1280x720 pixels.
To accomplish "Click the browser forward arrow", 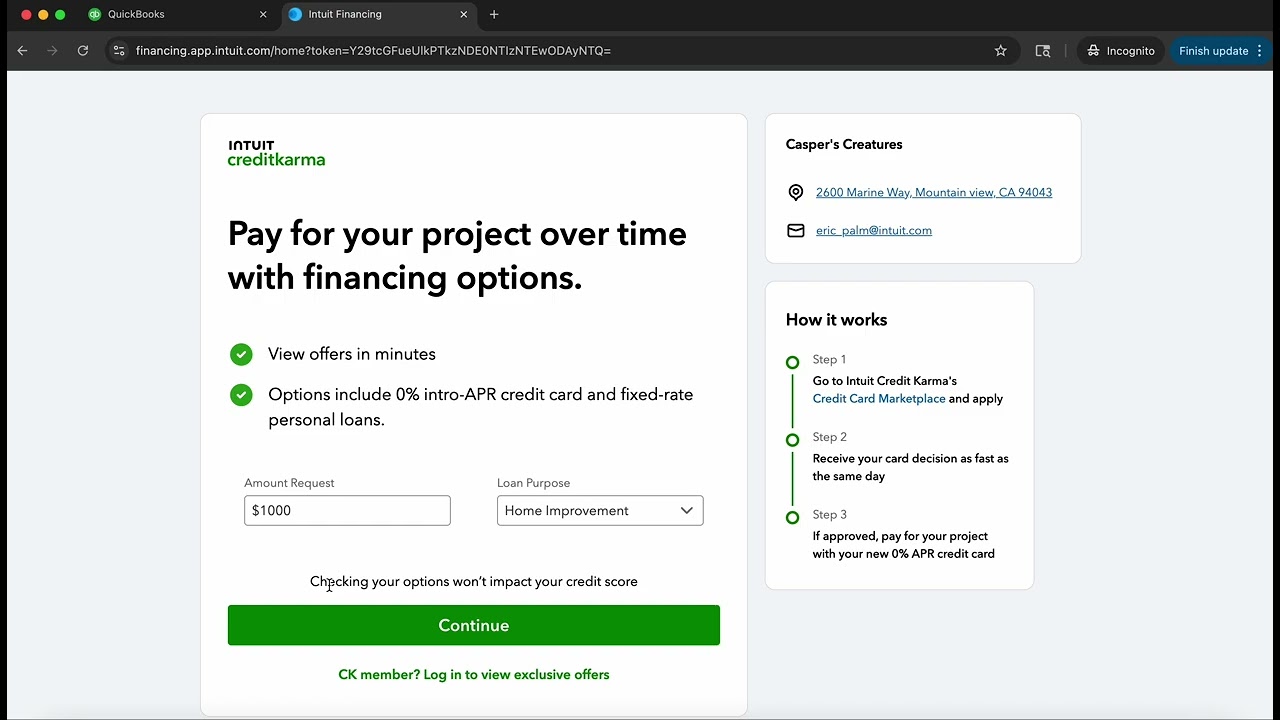I will pyautogui.click(x=52, y=51).
